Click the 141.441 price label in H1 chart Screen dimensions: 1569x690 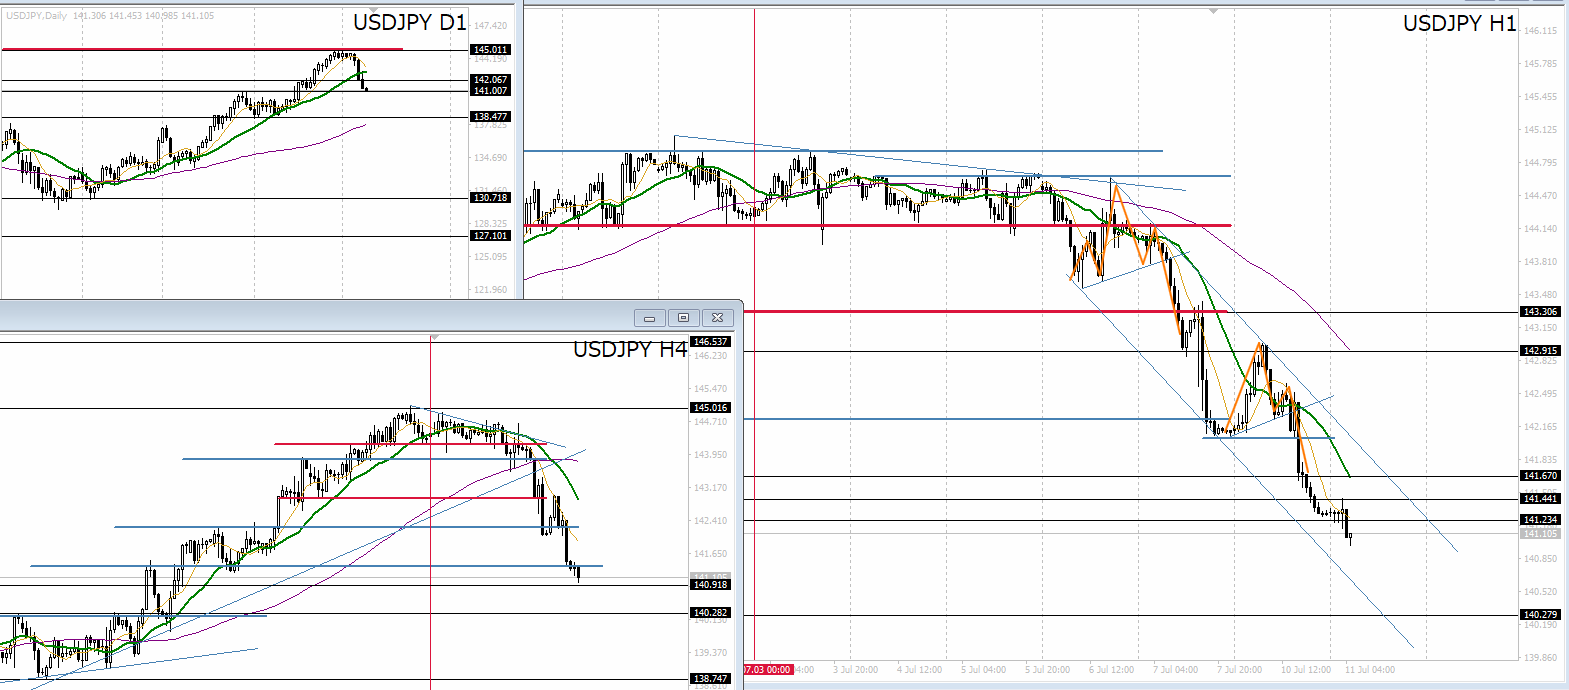click(1540, 498)
